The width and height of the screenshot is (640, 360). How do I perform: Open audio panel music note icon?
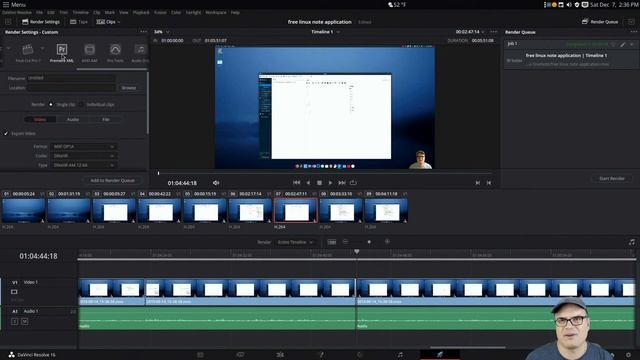tap(632, 242)
